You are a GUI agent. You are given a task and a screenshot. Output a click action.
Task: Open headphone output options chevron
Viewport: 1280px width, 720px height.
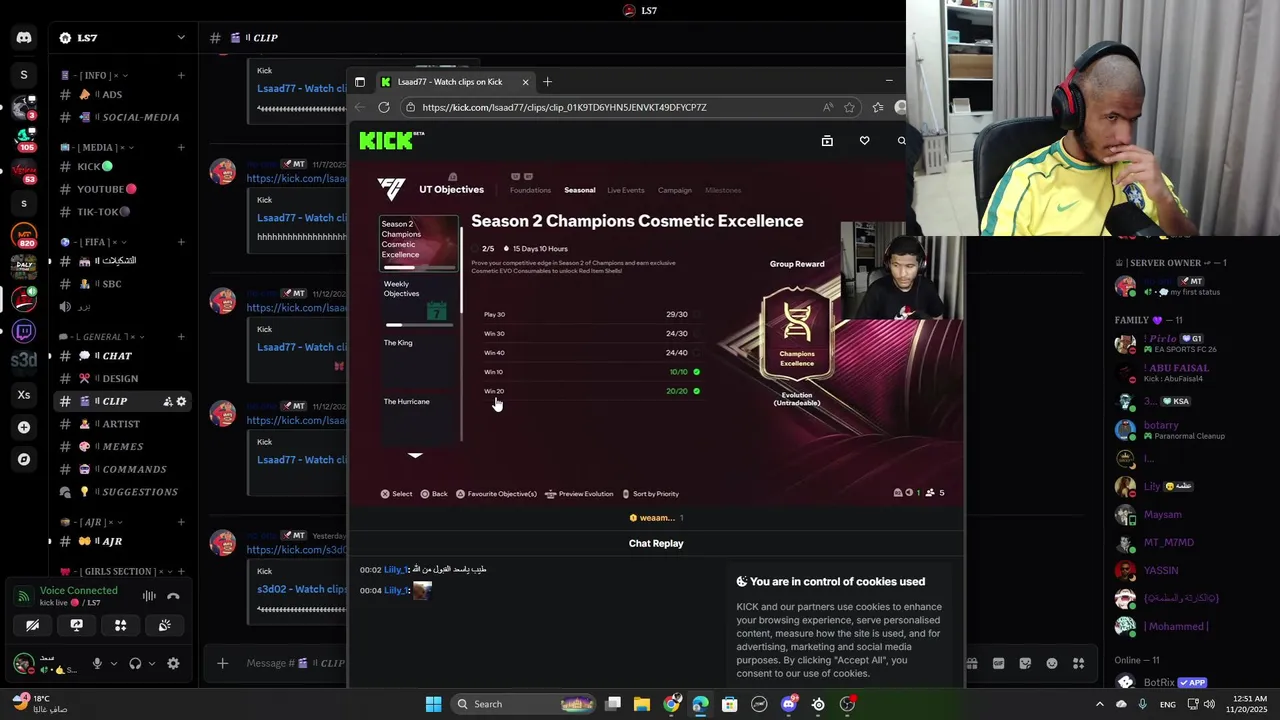[152, 663]
